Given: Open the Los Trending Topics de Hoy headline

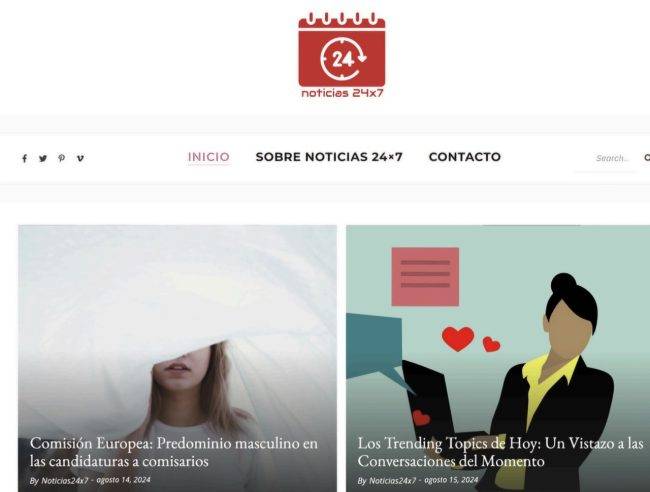Looking at the screenshot, I should (x=500, y=452).
